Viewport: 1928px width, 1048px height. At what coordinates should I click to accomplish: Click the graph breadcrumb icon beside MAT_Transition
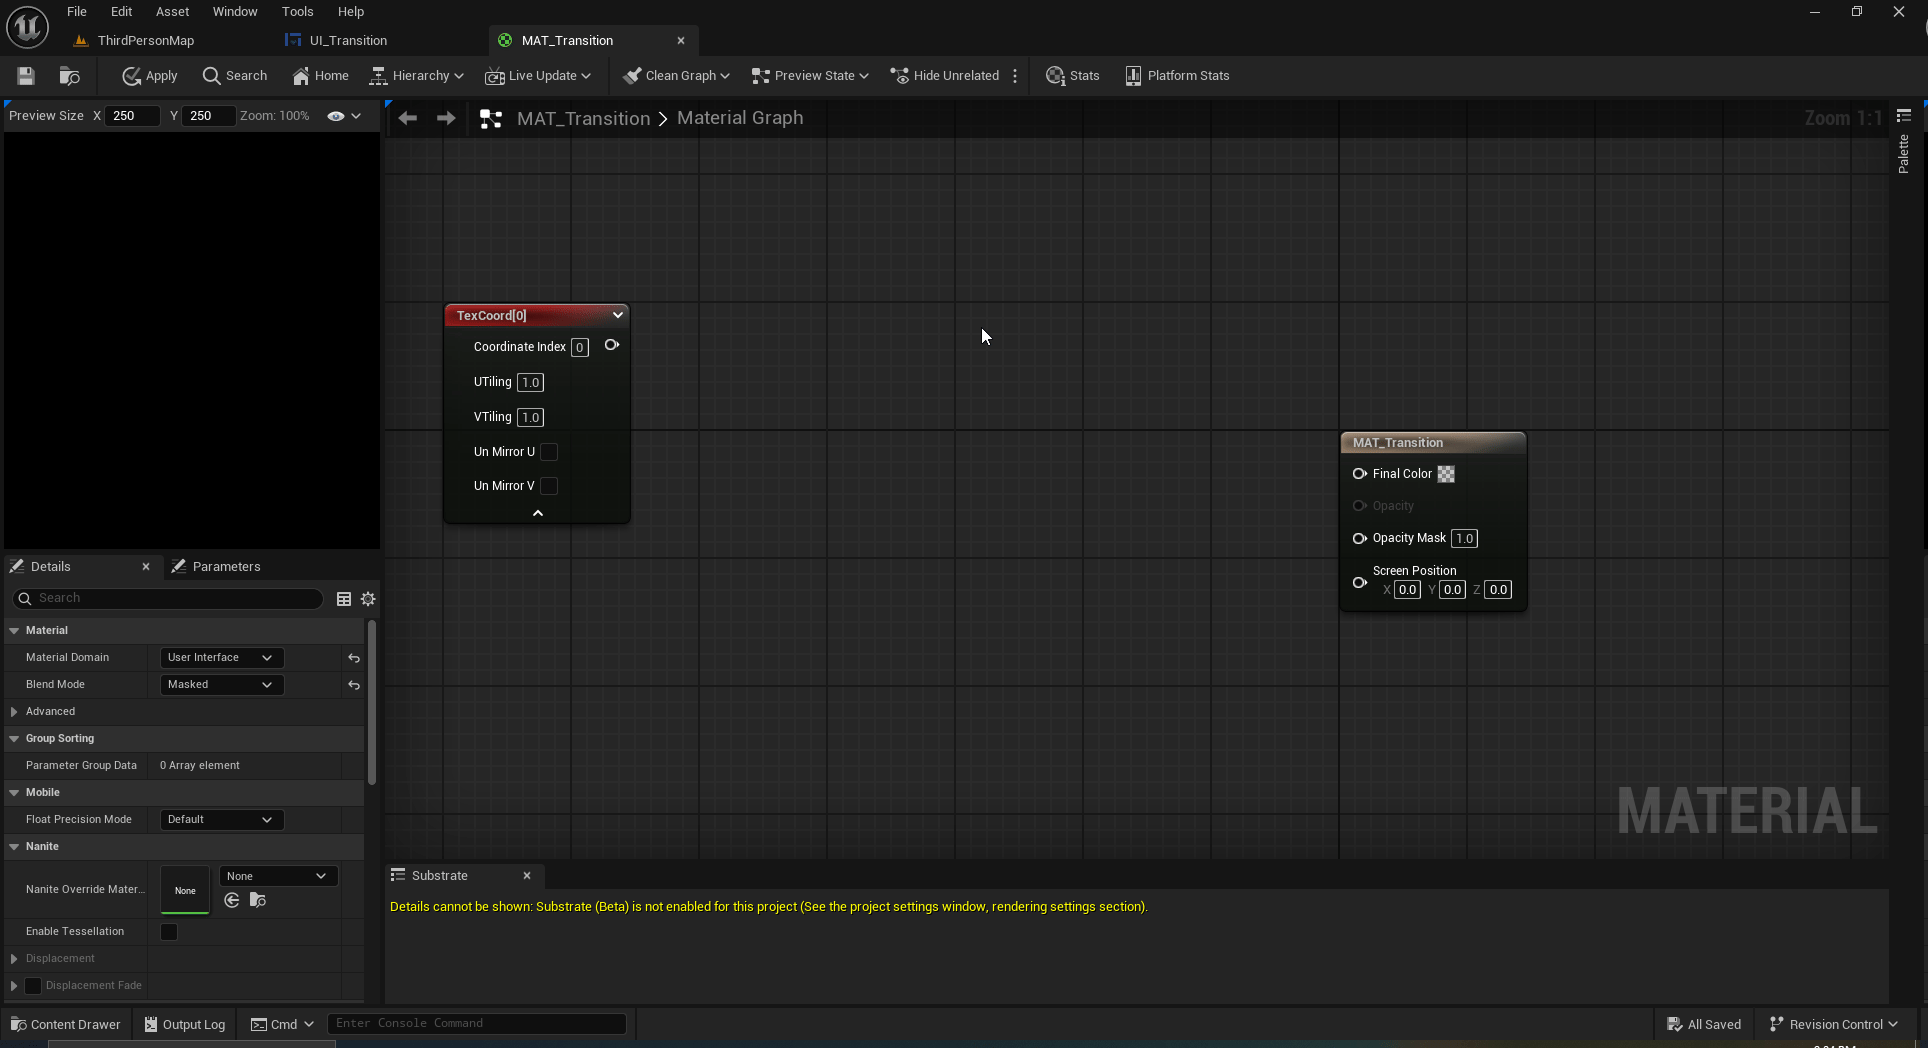coord(491,118)
